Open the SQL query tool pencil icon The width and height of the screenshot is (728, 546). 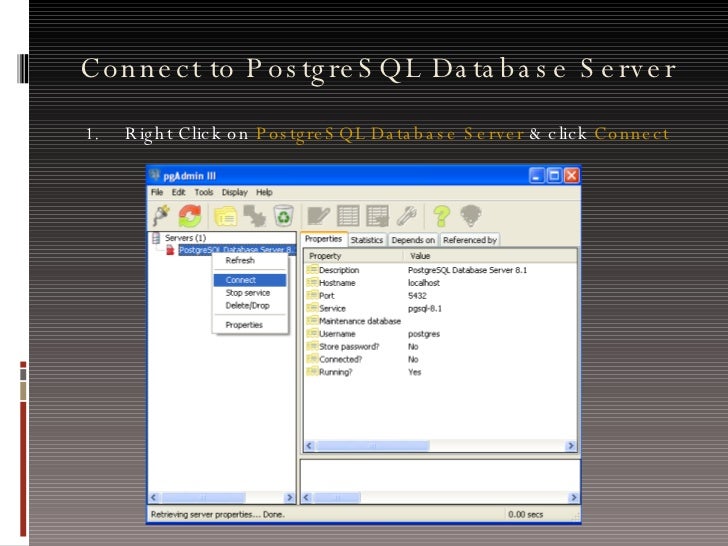pyautogui.click(x=318, y=216)
